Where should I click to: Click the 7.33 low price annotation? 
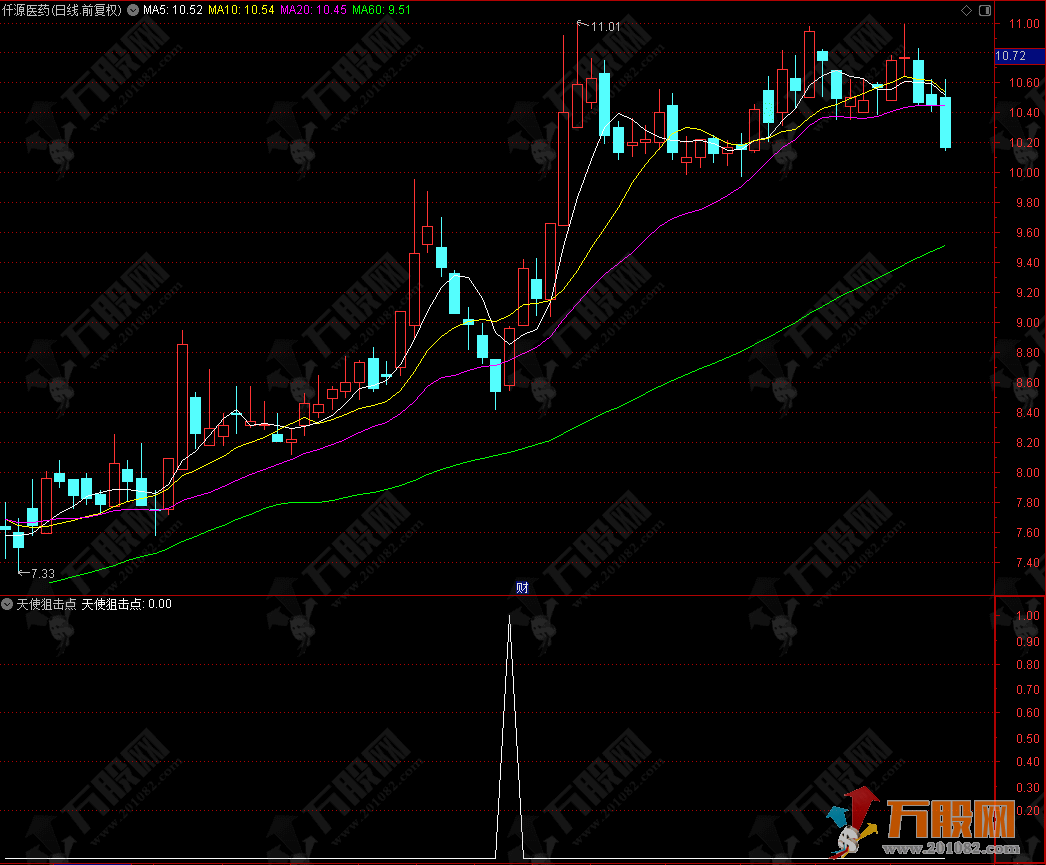click(x=41, y=574)
